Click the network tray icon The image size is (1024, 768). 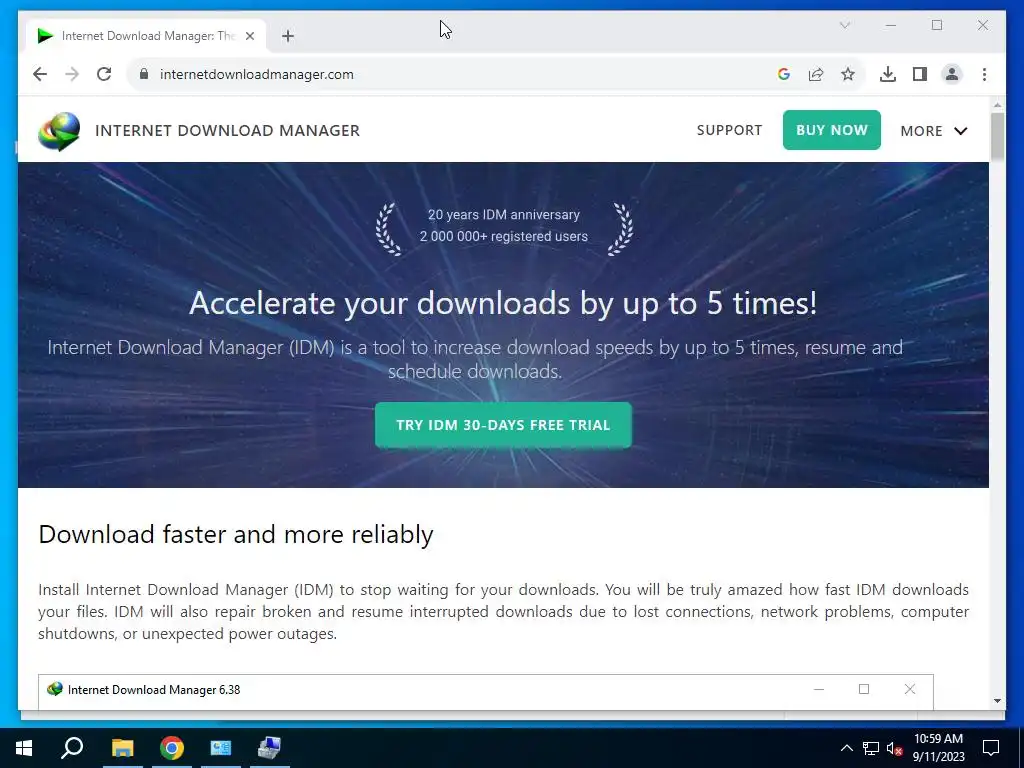pos(871,748)
